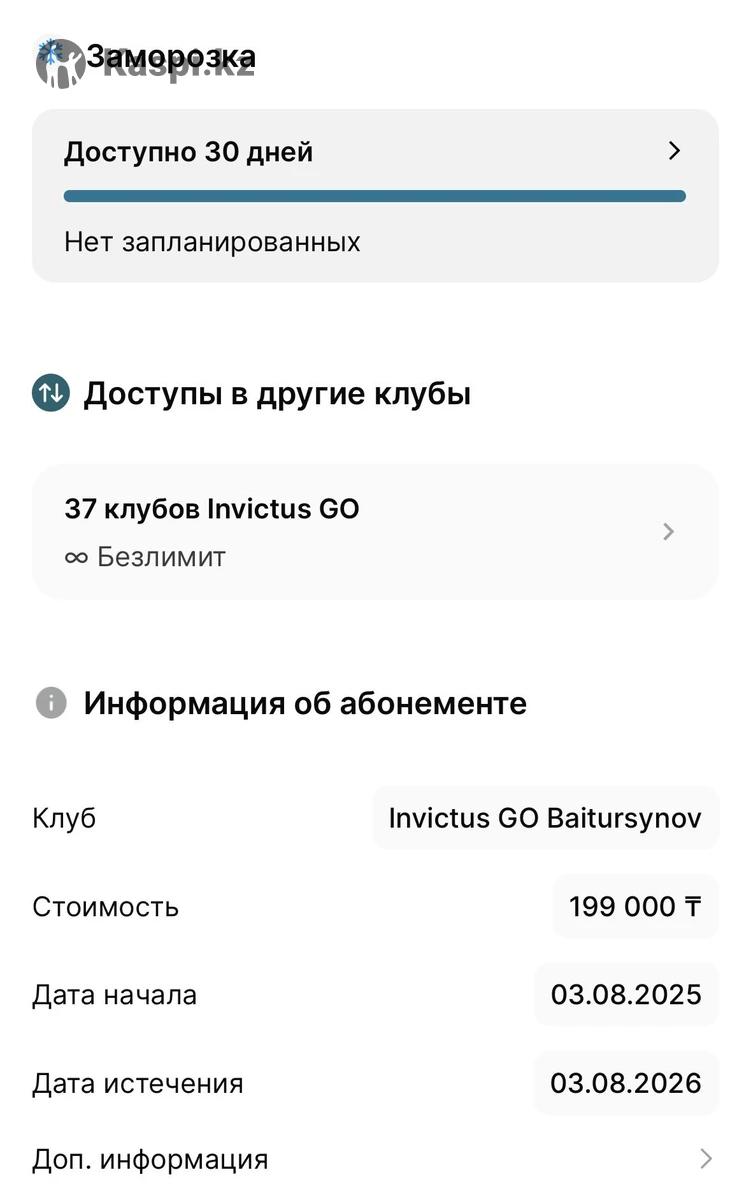Open the Доступно 30 дней text

click(189, 152)
